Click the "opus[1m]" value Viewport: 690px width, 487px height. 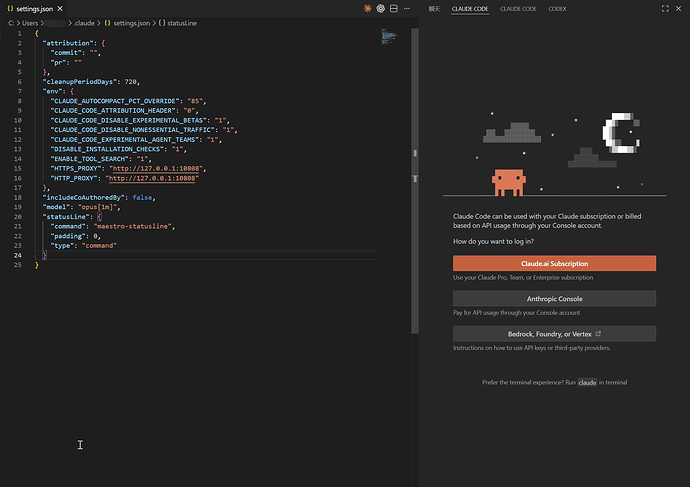97,207
